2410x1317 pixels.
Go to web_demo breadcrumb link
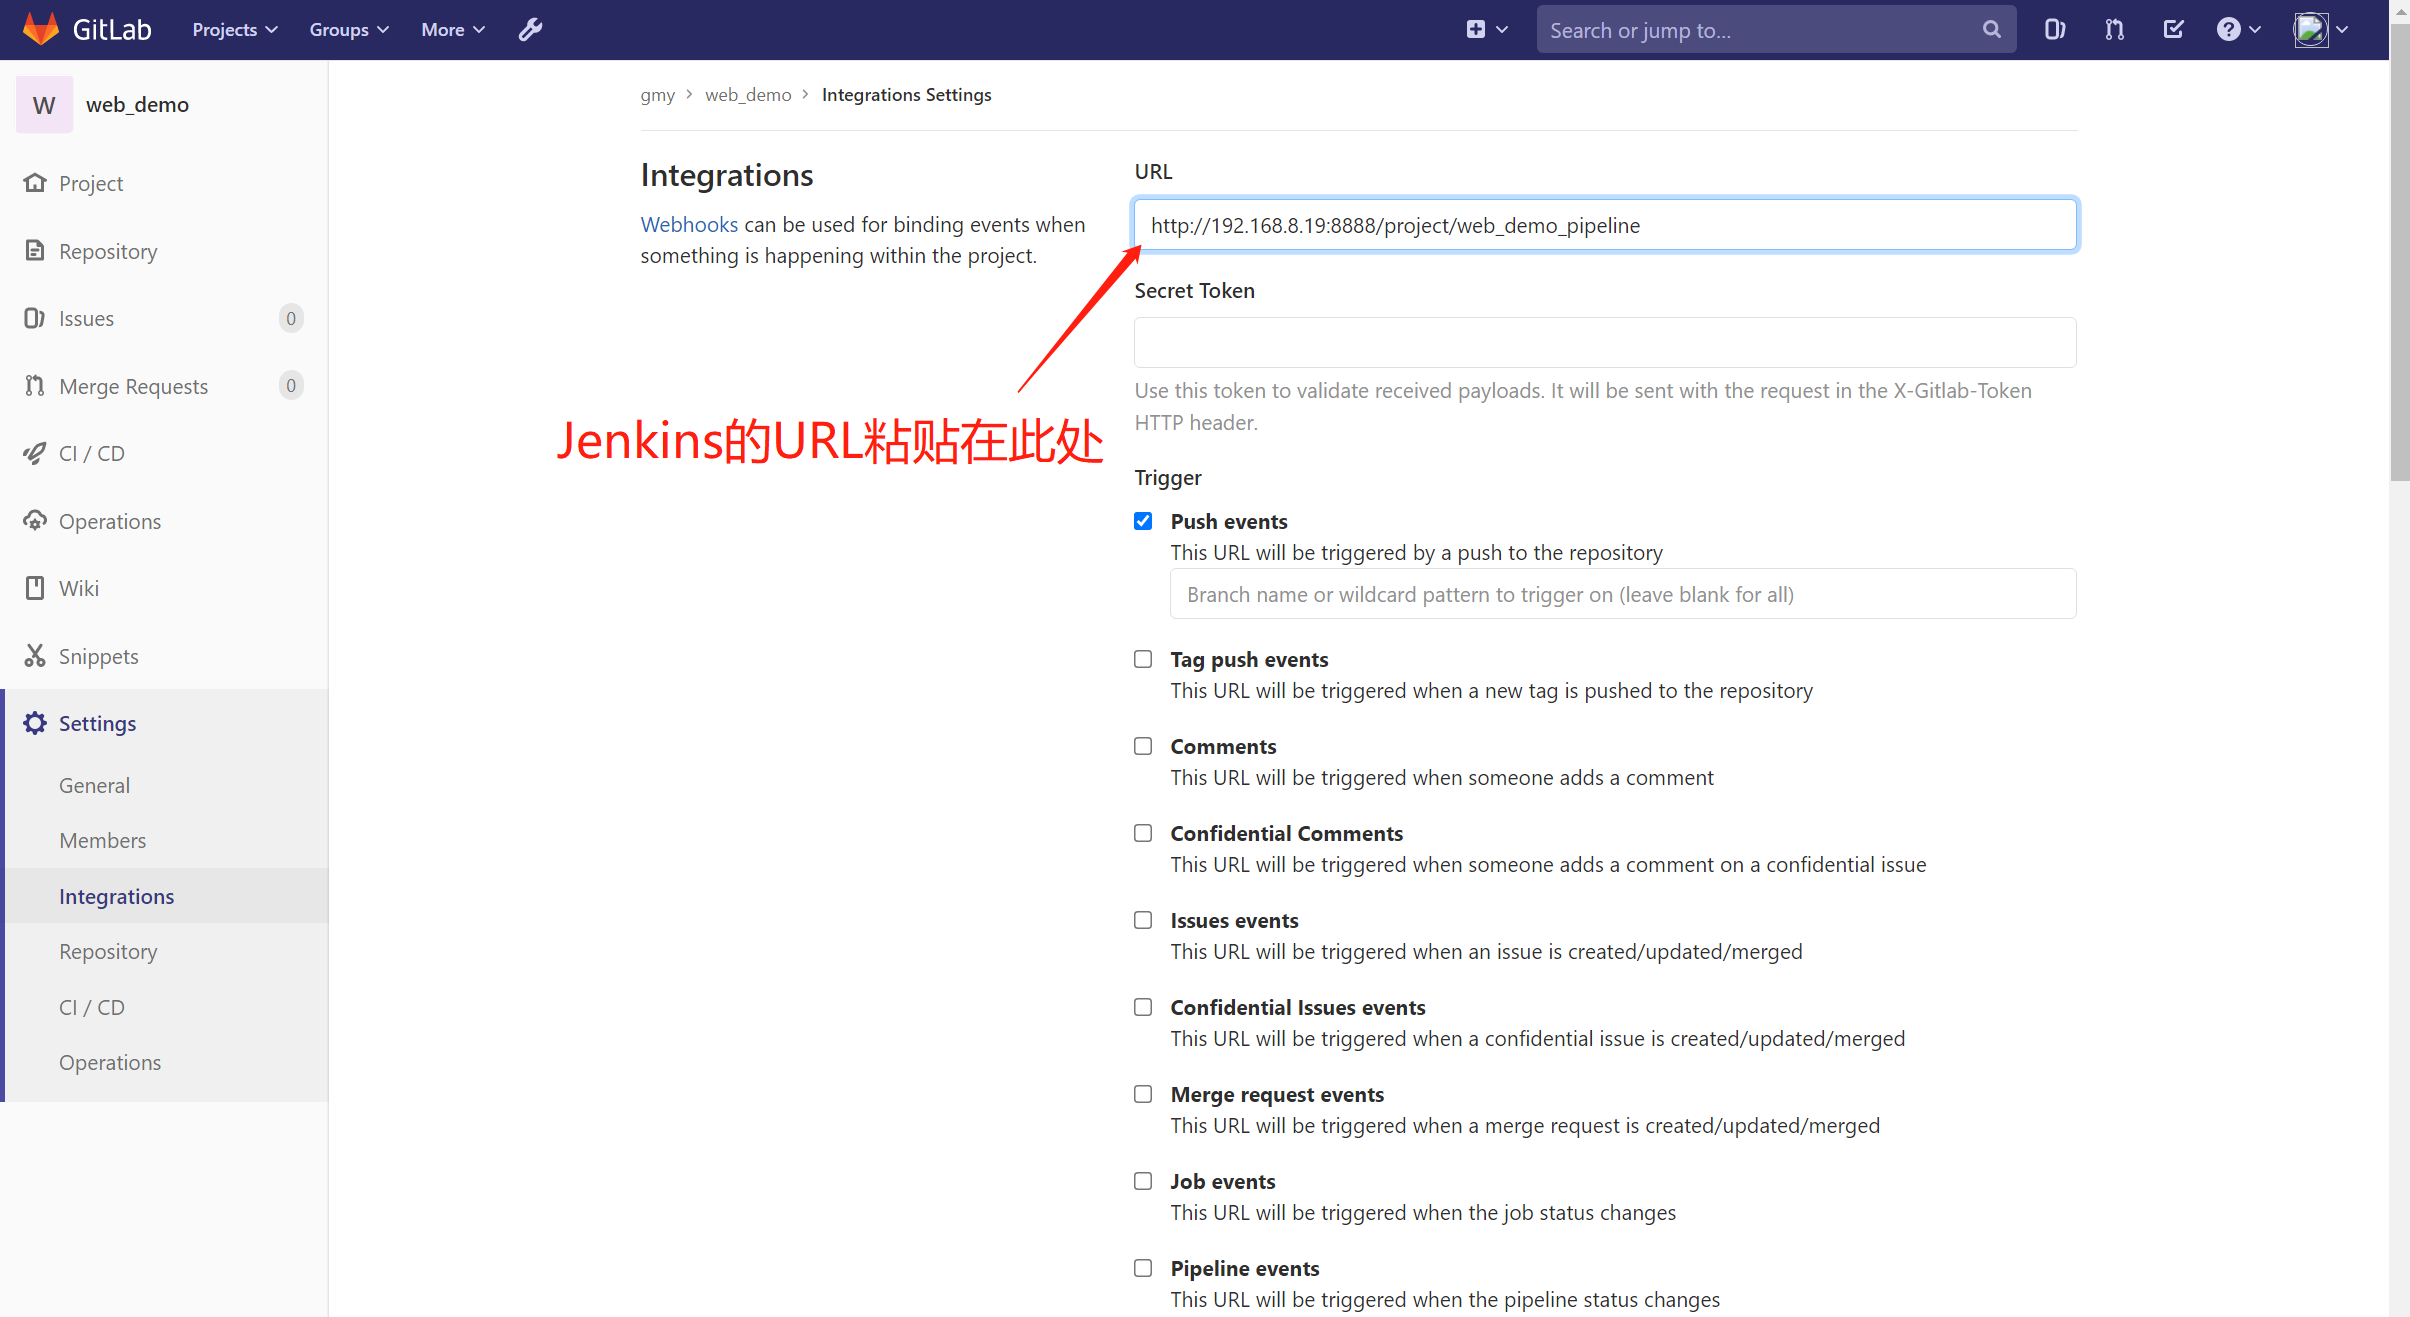pos(748,94)
